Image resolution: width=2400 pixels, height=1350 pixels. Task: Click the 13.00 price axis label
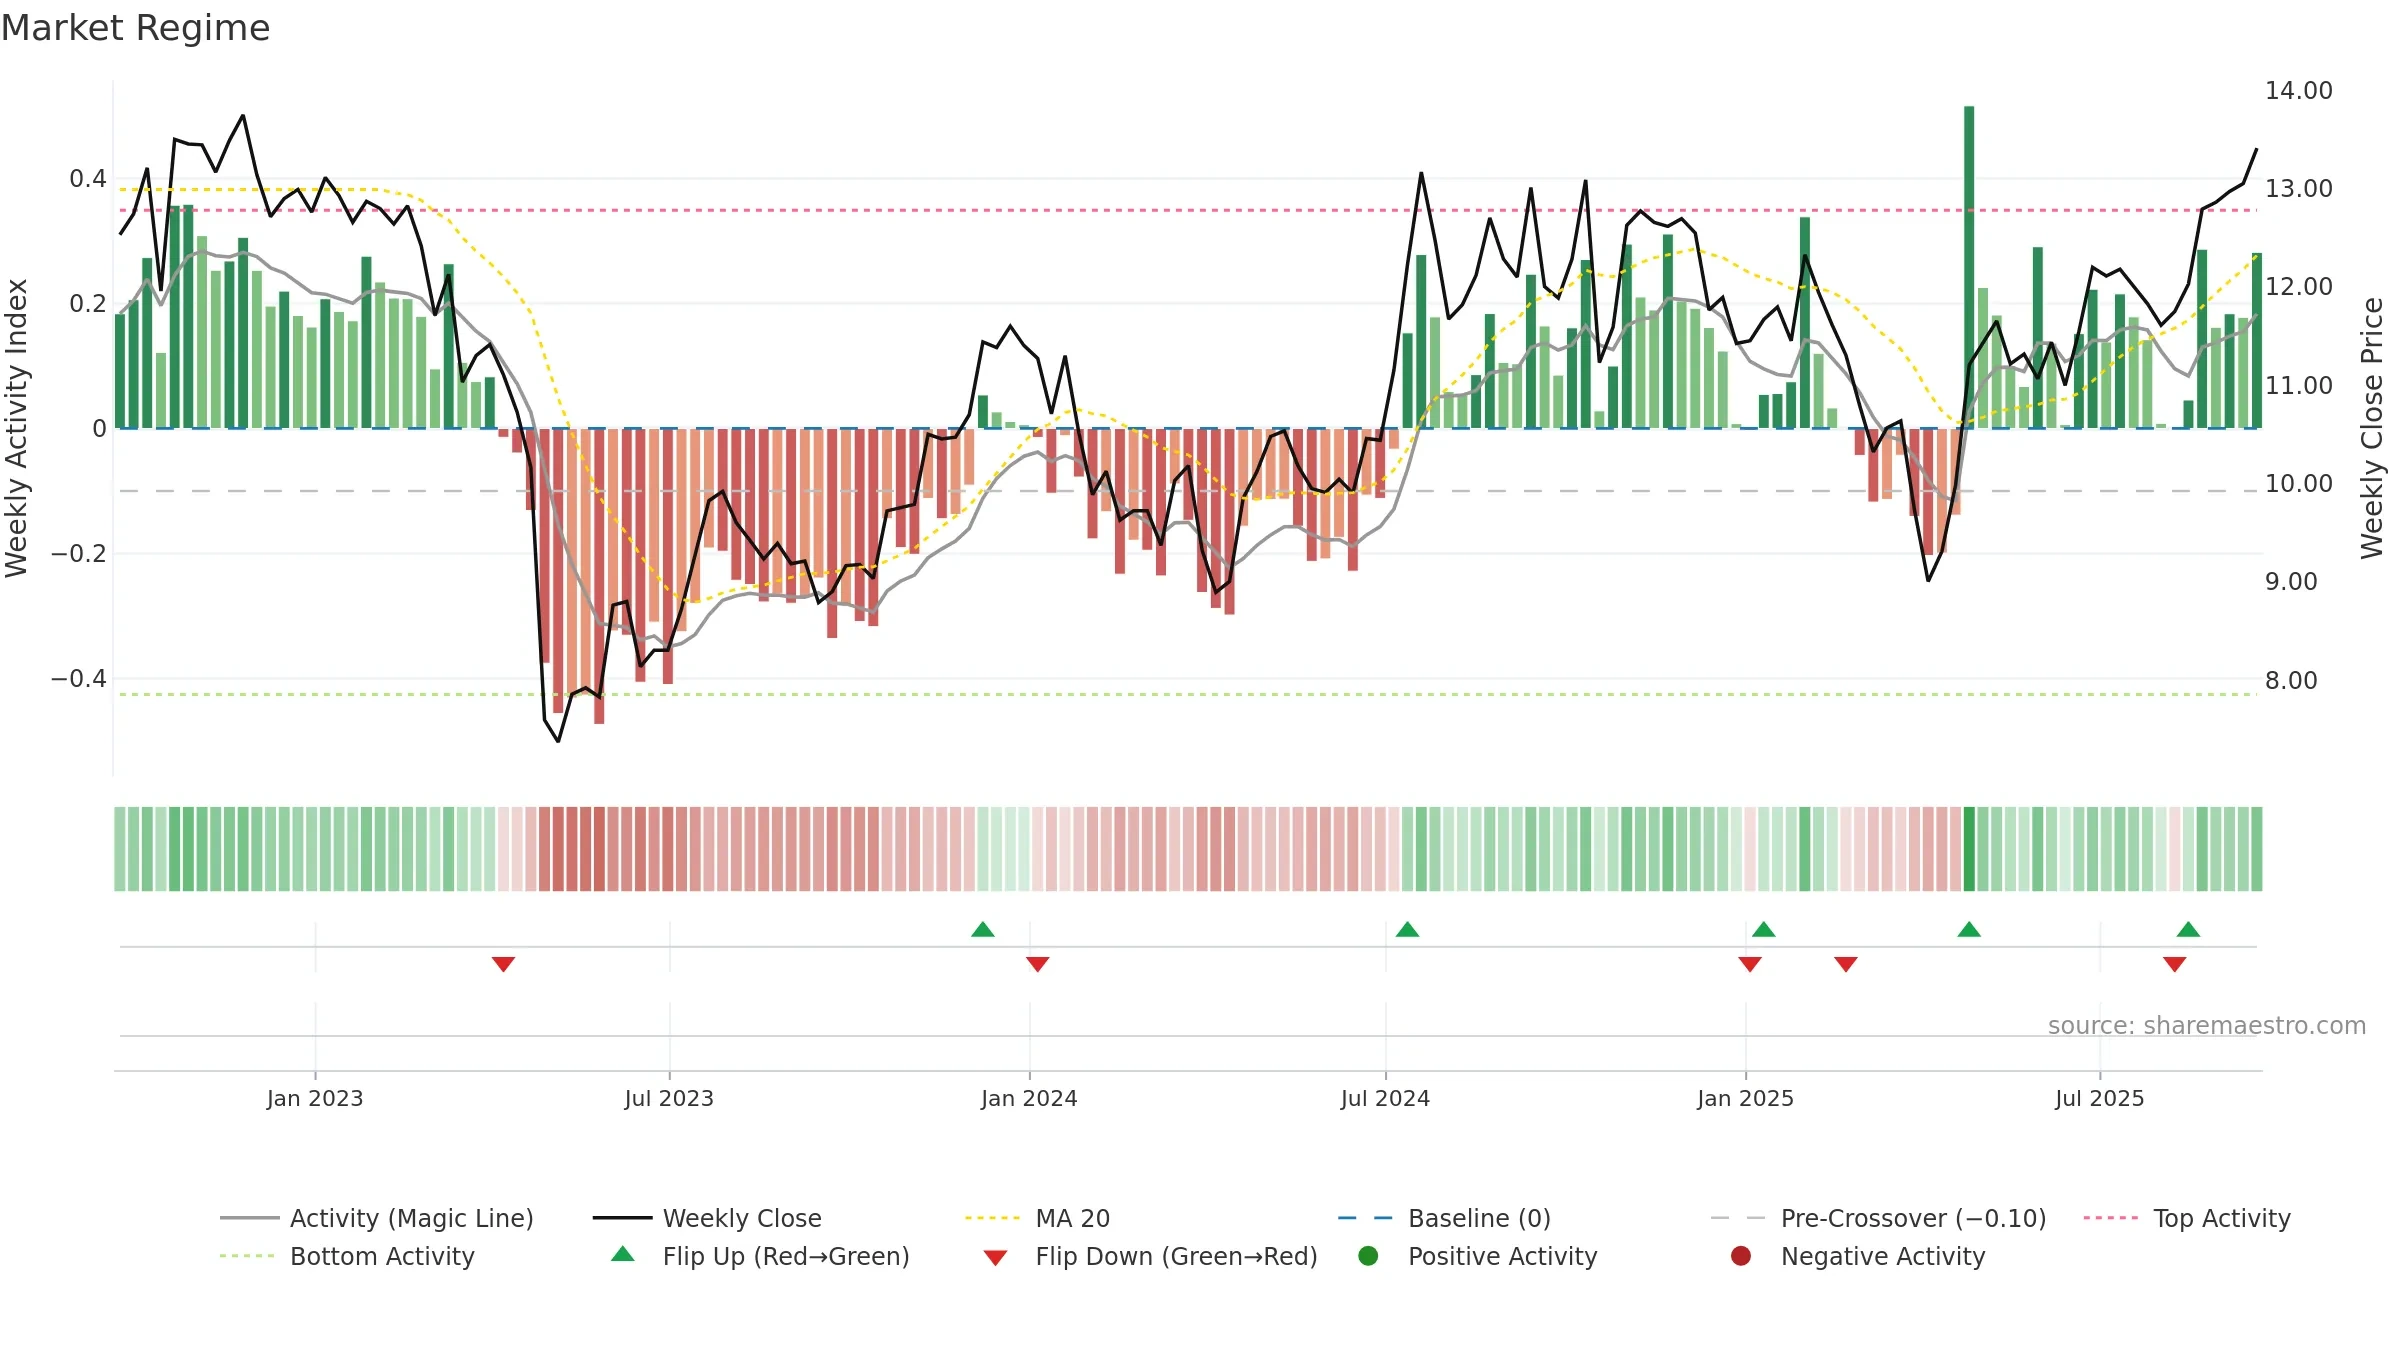pyautogui.click(x=2299, y=188)
